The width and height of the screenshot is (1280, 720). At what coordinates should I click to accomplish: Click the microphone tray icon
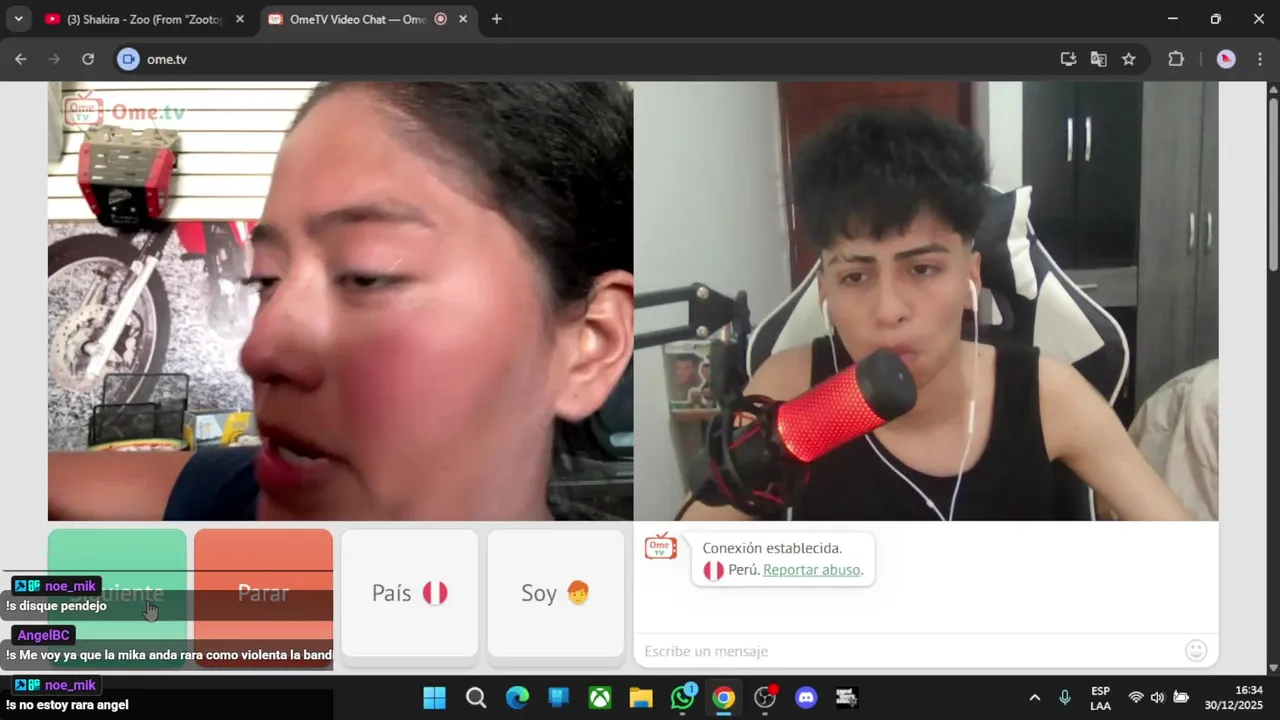1065,697
